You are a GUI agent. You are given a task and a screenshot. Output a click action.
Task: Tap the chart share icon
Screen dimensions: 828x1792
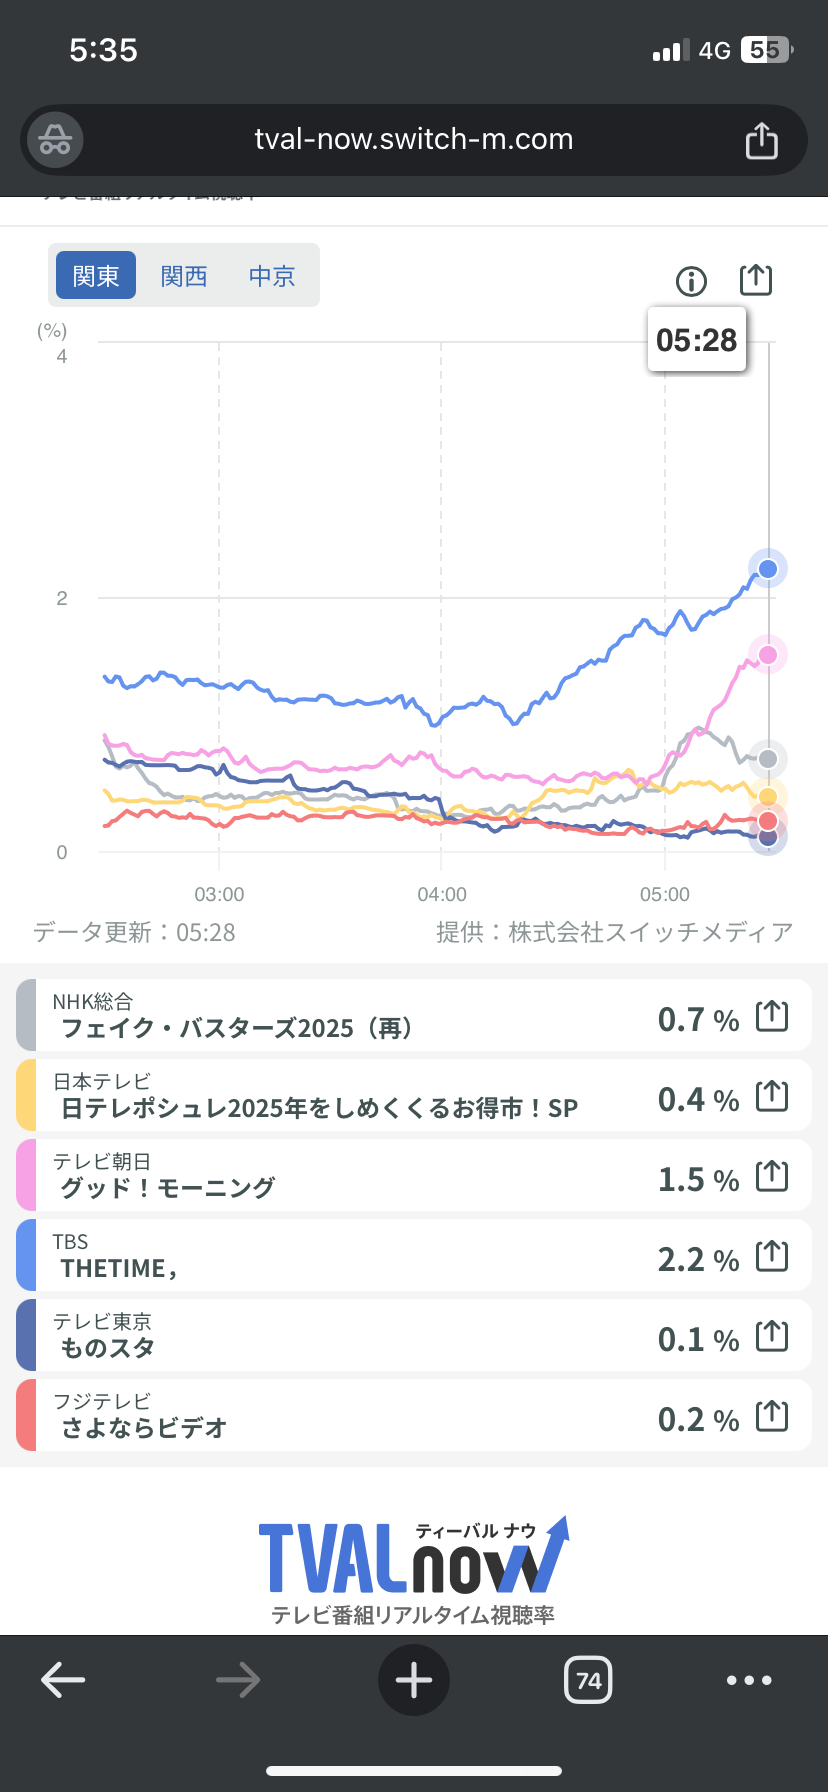(x=756, y=280)
